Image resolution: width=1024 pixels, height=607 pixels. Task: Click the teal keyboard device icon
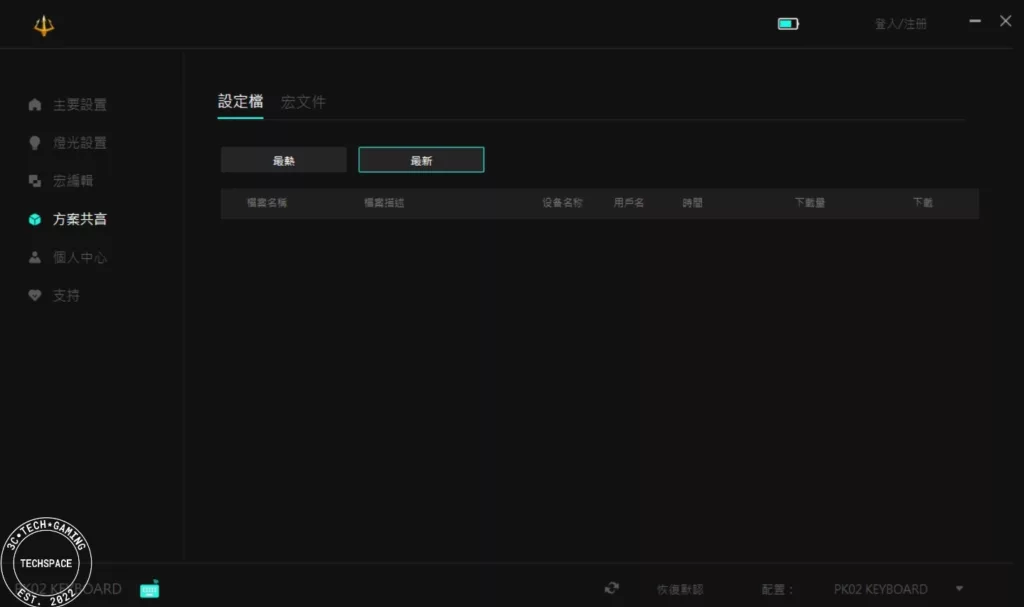point(150,589)
